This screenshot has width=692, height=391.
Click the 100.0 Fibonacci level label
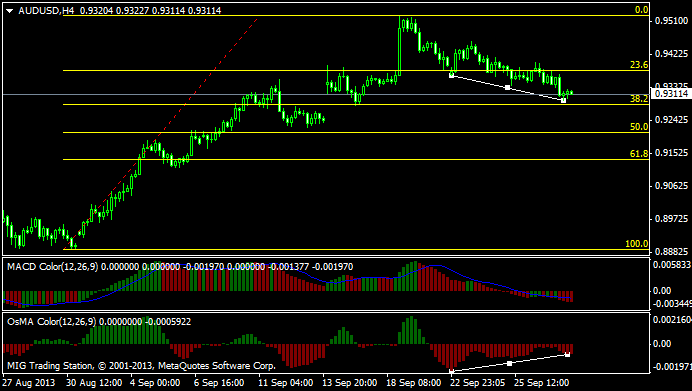pyautogui.click(x=637, y=244)
